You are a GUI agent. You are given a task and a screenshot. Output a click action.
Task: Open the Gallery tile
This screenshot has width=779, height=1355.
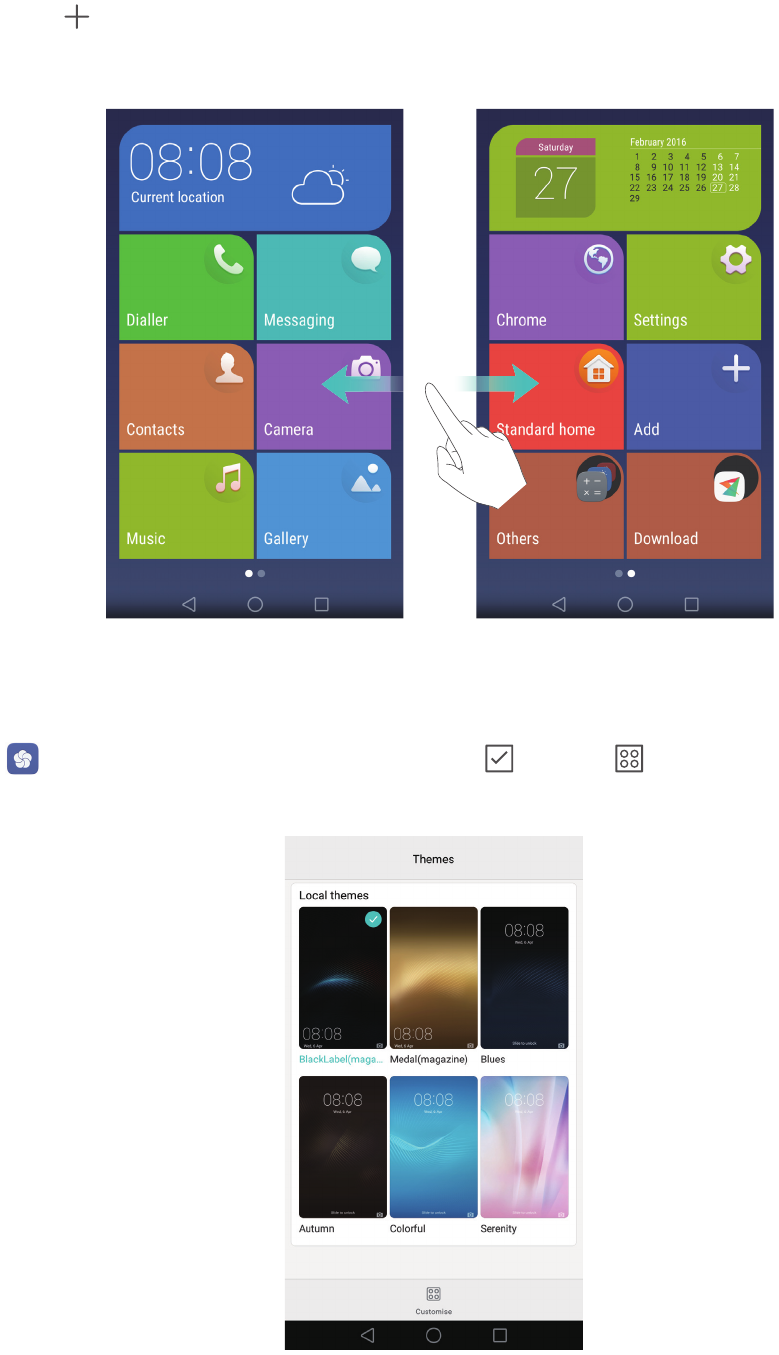[324, 505]
